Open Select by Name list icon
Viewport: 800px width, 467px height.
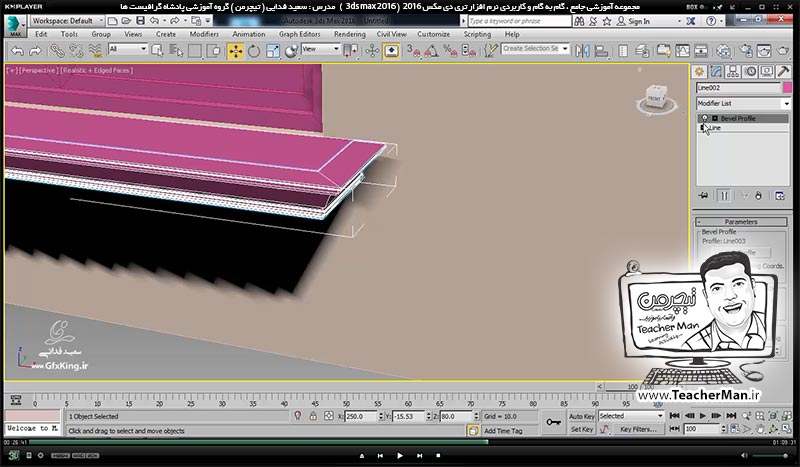176,51
